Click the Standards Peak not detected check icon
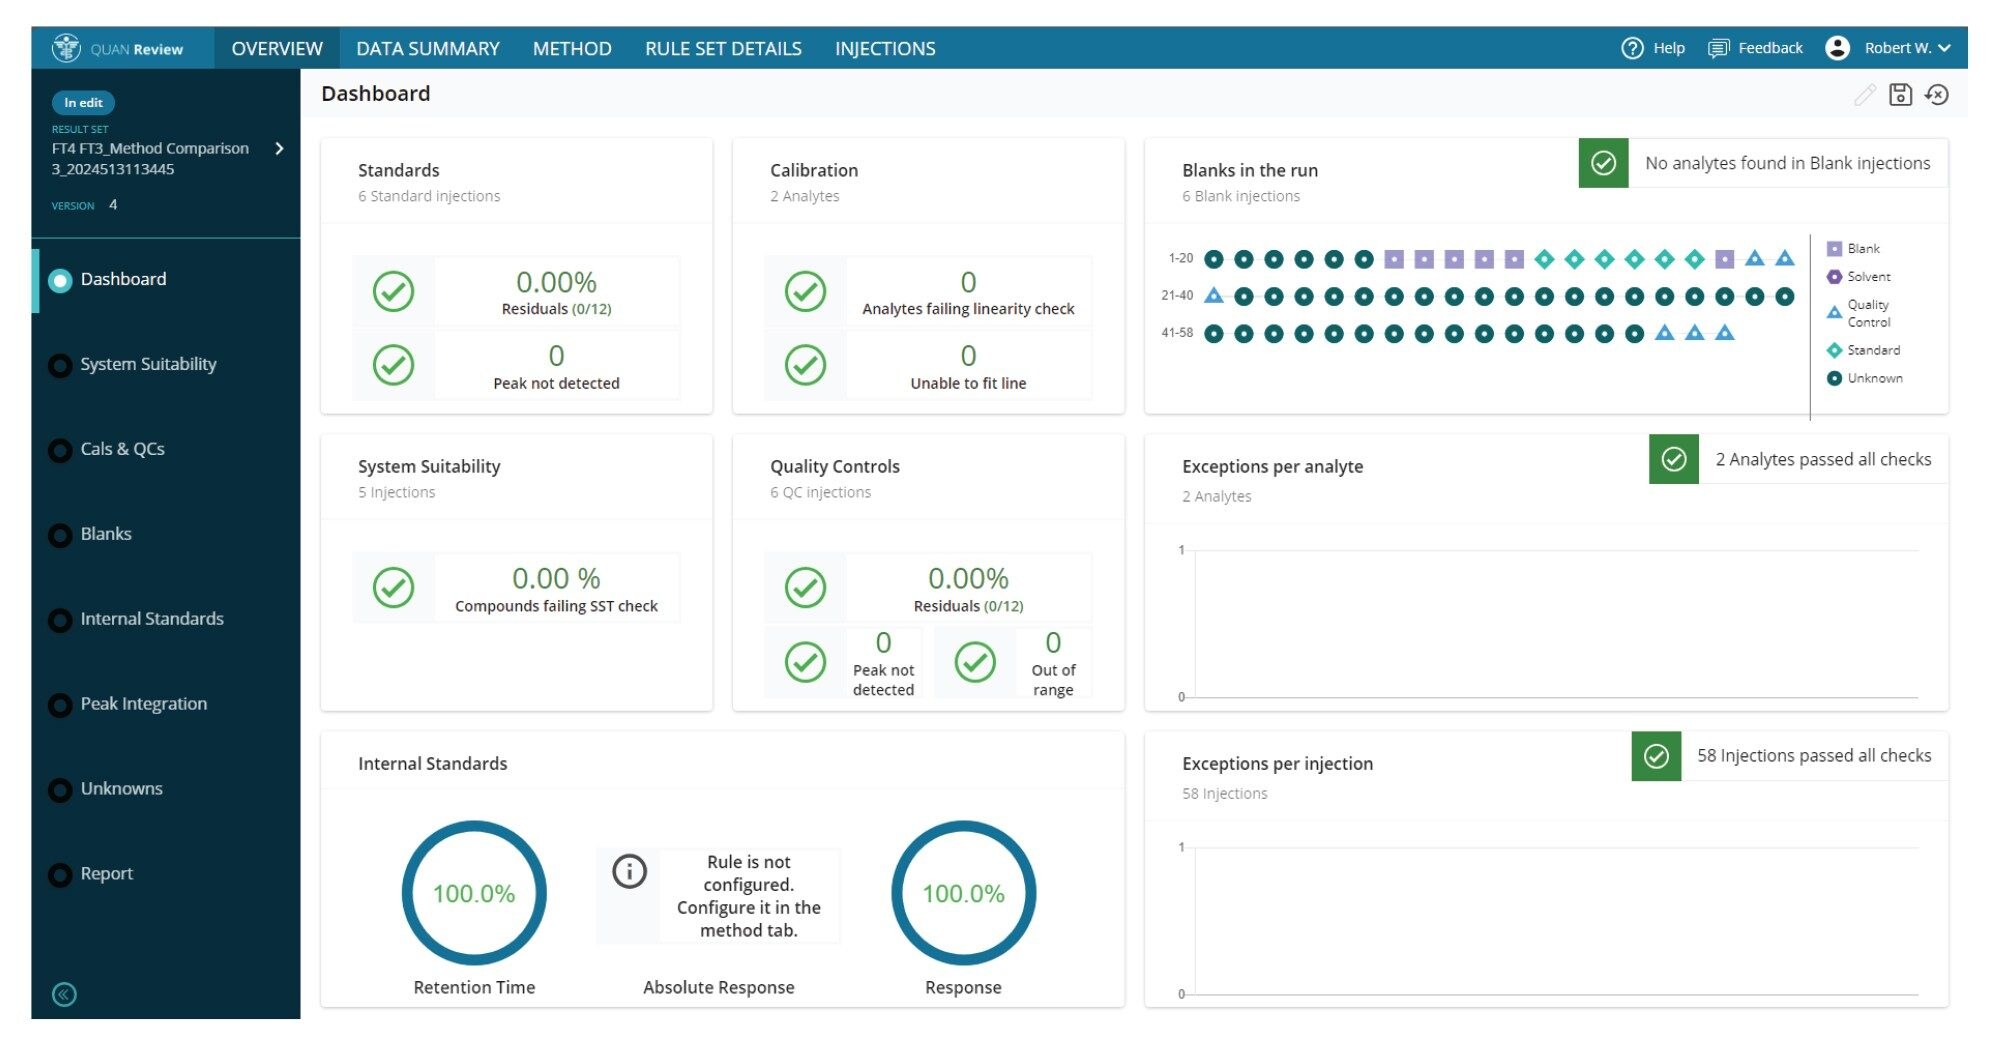2000x1053 pixels. point(394,365)
